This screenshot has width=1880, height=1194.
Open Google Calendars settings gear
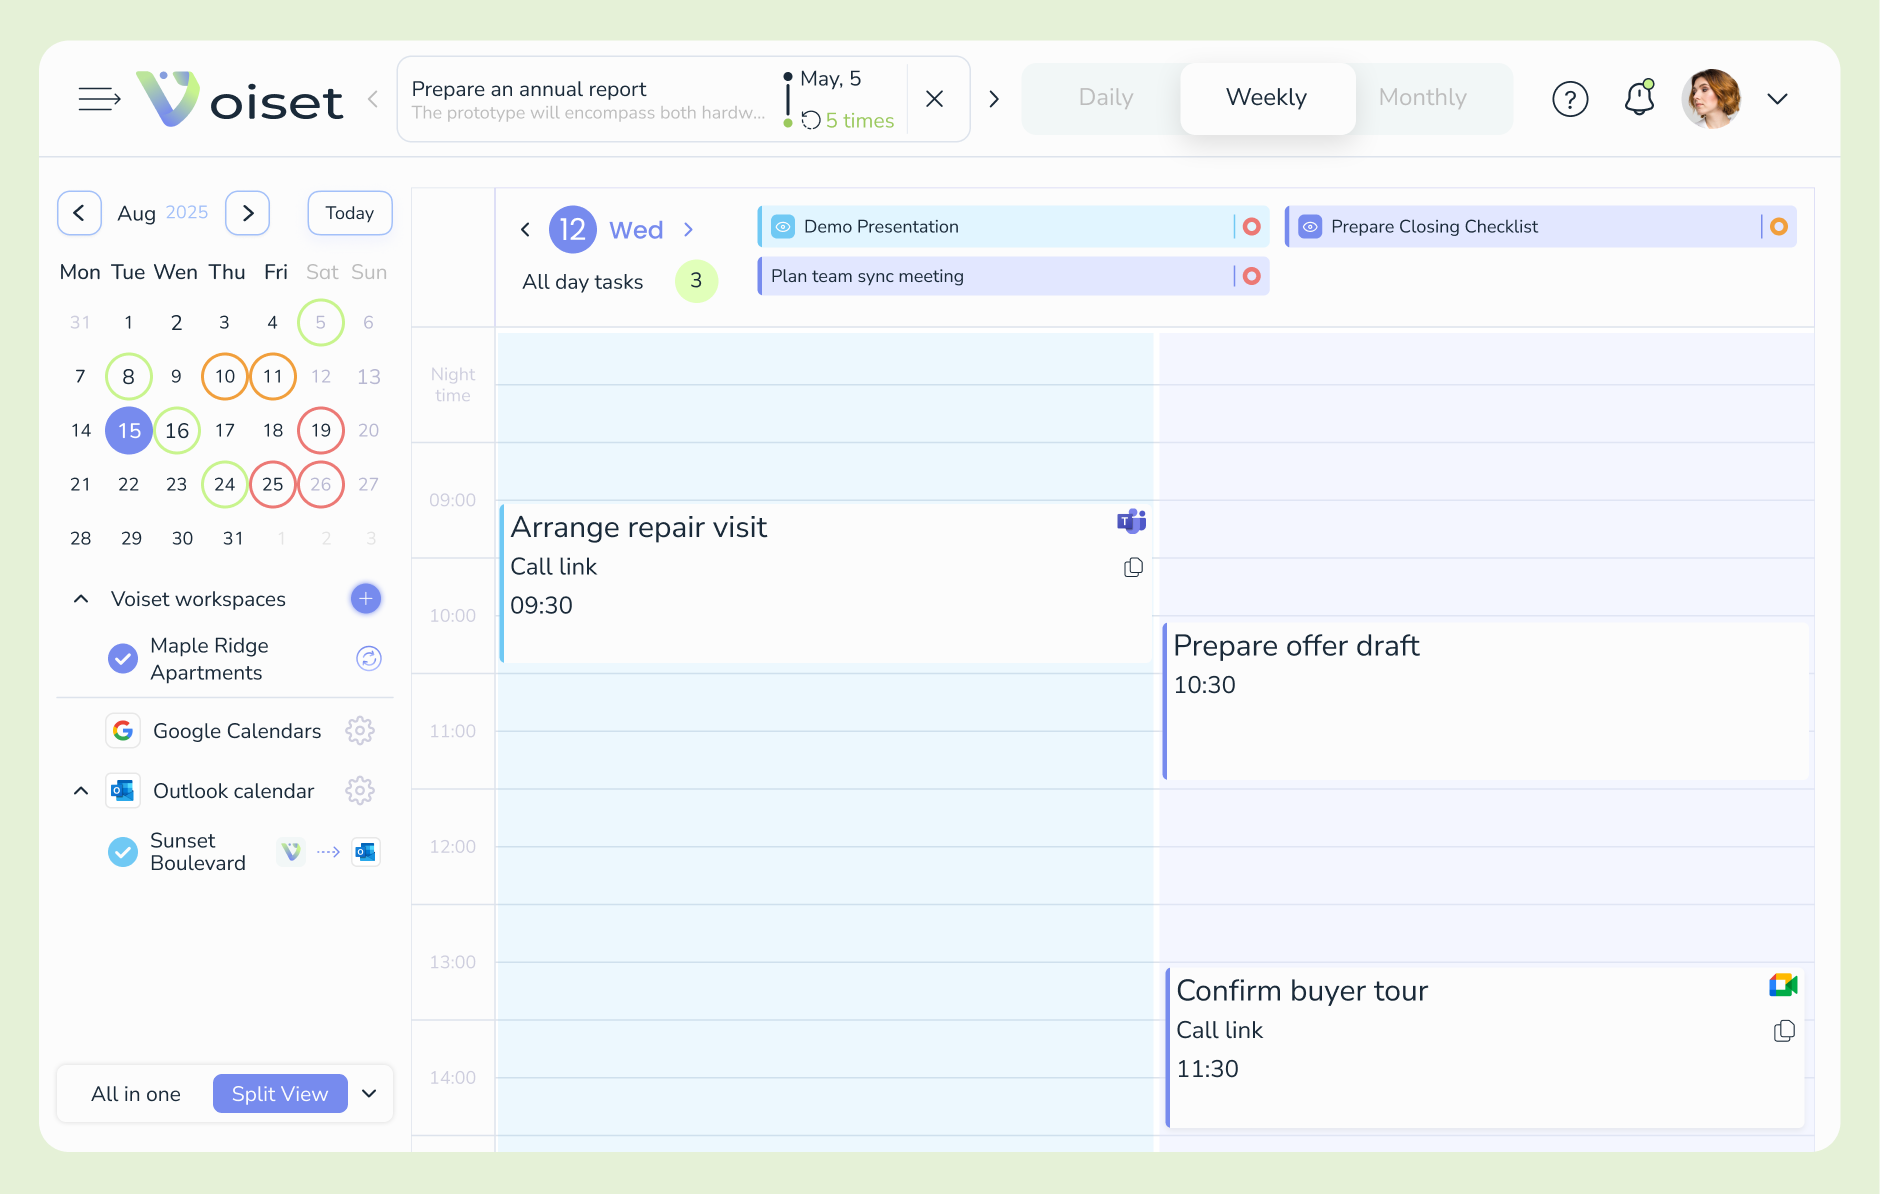tap(360, 731)
